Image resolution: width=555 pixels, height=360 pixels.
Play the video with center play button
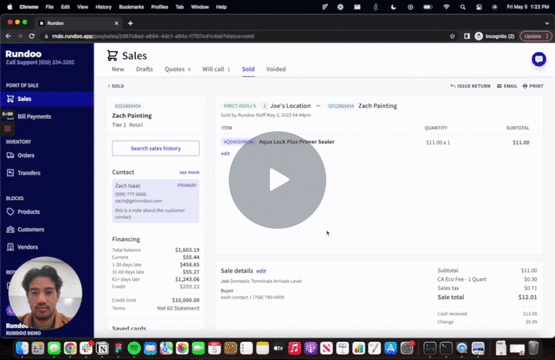(x=277, y=180)
